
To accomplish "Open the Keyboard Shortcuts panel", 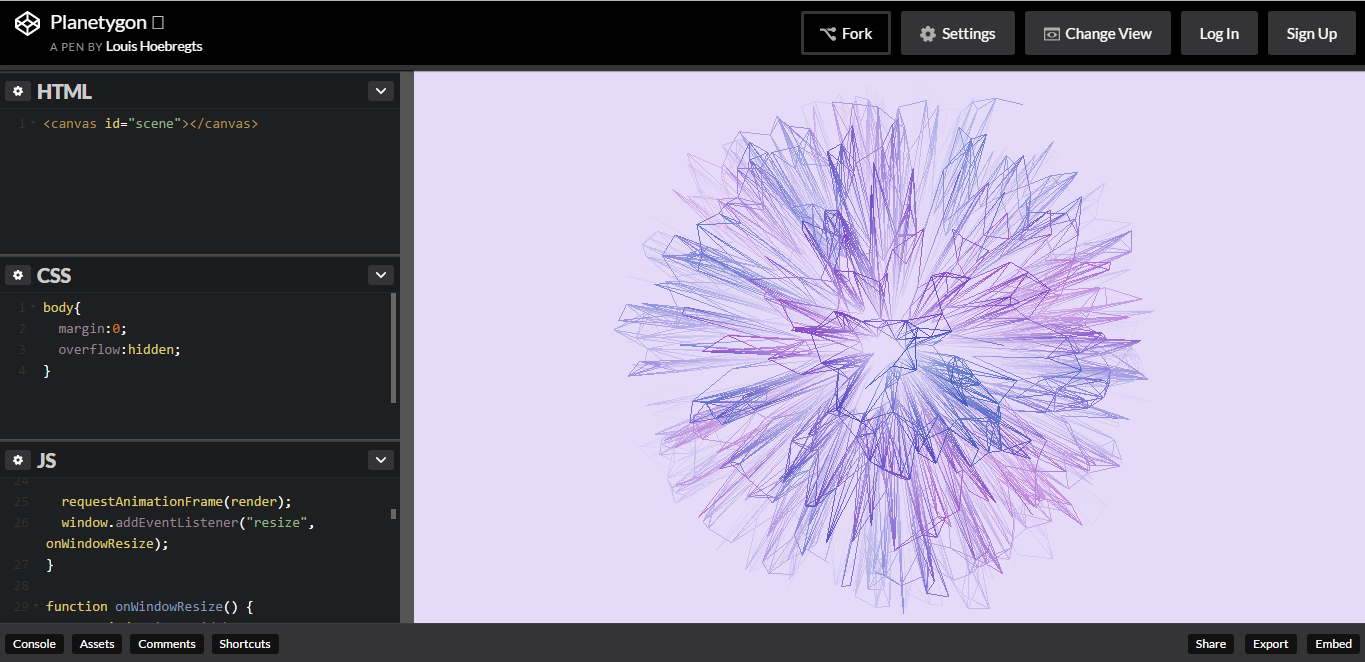I will [x=244, y=643].
